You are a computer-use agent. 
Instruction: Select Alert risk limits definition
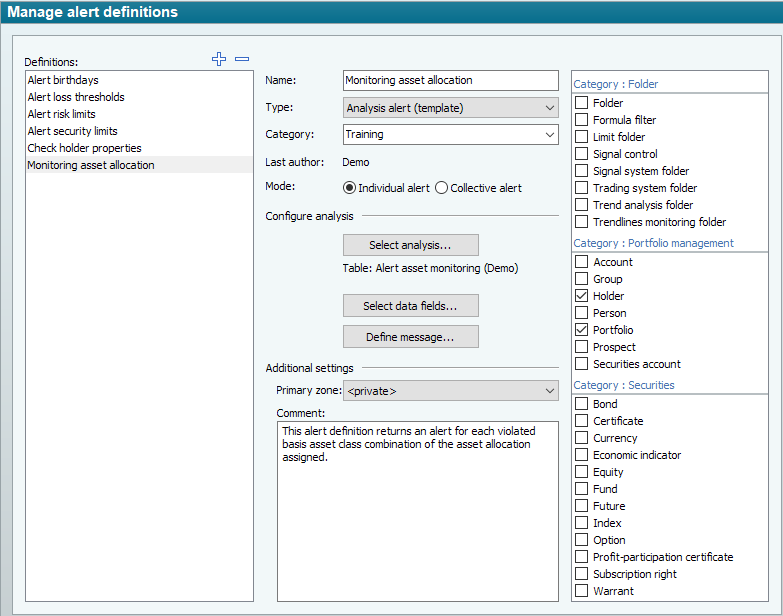[x=62, y=114]
